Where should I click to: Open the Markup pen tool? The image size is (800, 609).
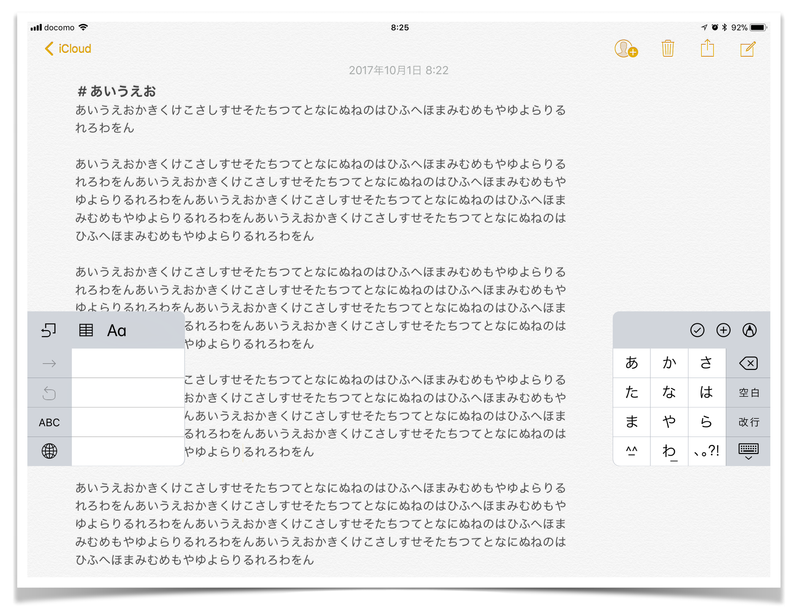click(x=750, y=330)
